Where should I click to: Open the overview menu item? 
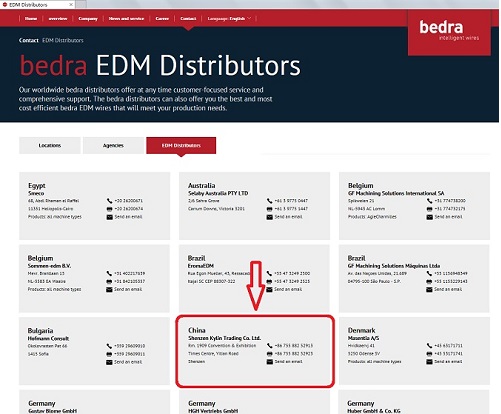(x=58, y=18)
